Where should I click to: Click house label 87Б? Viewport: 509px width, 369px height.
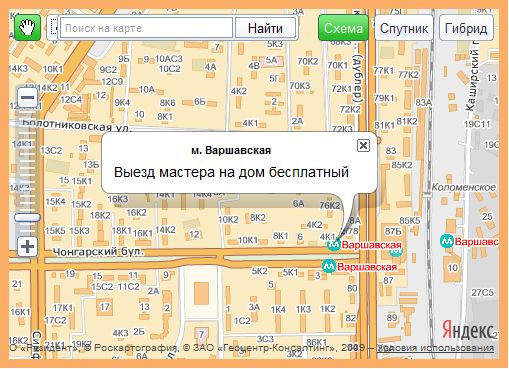(393, 231)
